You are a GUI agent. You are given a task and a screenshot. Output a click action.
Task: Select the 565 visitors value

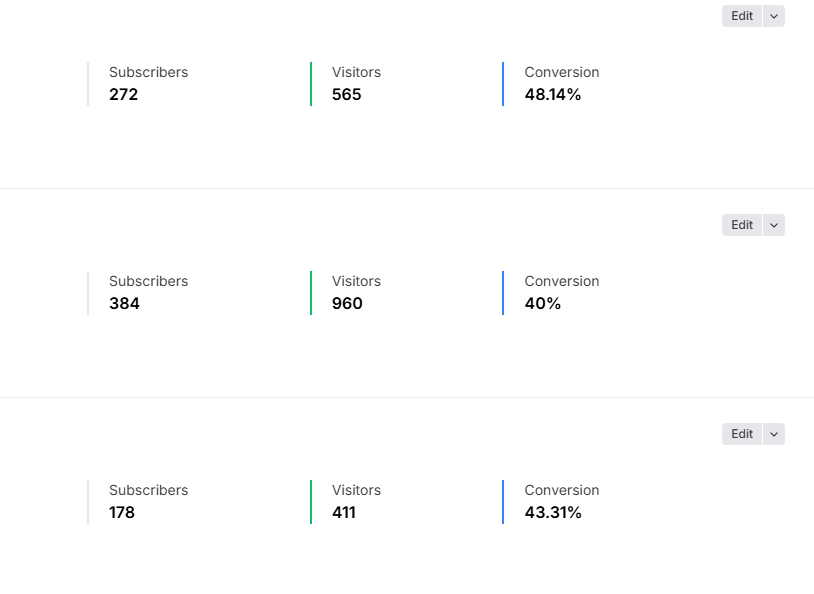coord(346,95)
